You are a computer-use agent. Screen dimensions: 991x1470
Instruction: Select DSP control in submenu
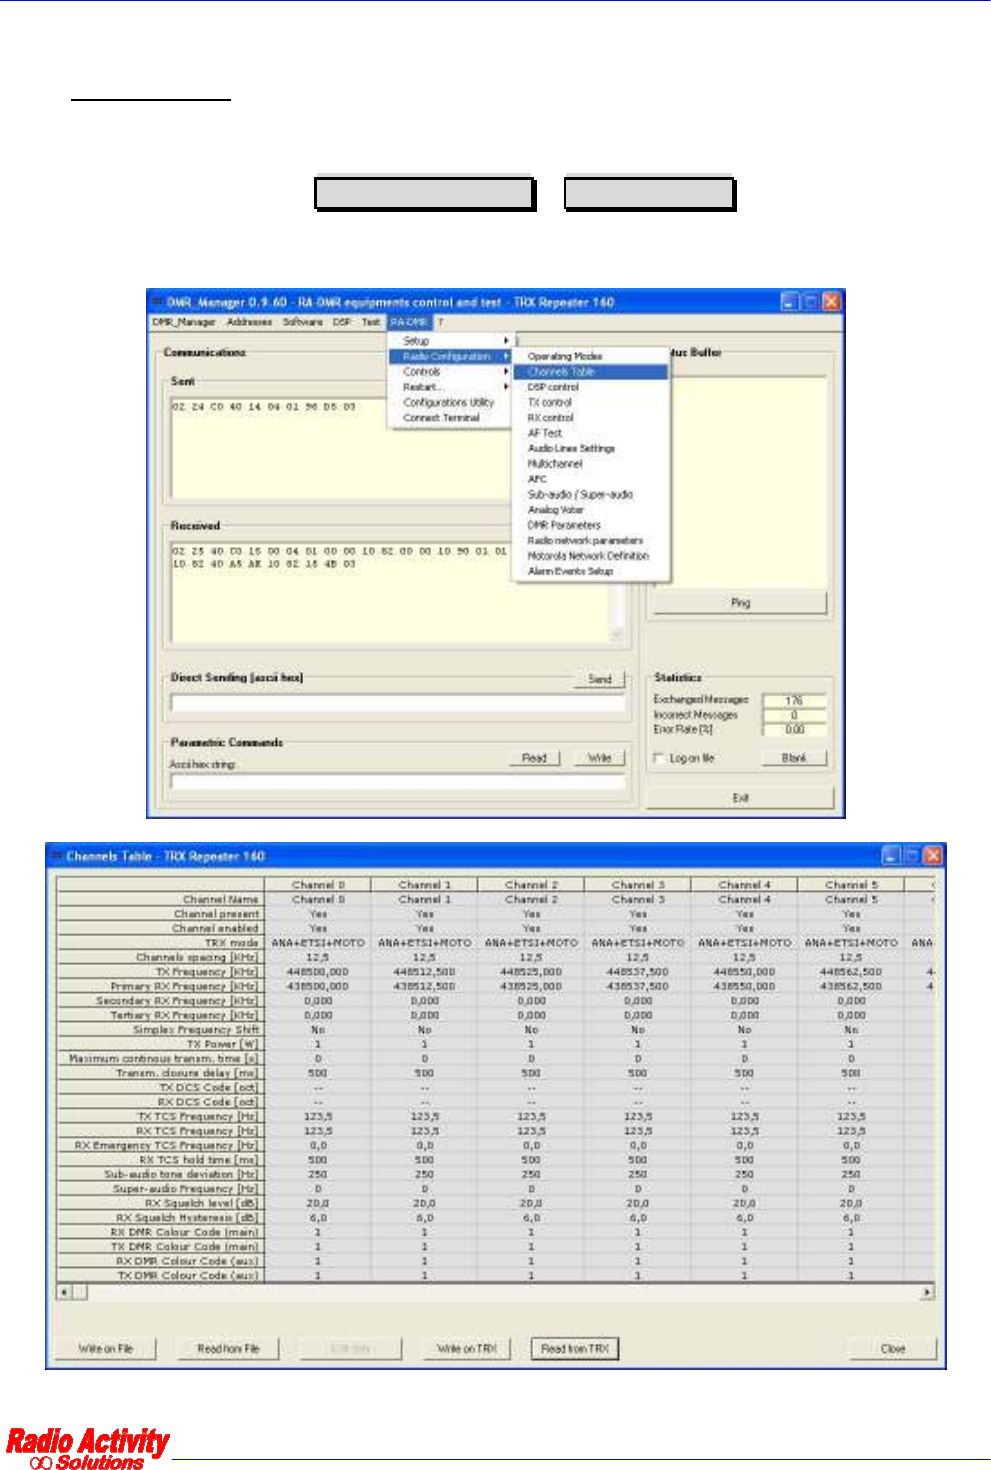(591, 387)
